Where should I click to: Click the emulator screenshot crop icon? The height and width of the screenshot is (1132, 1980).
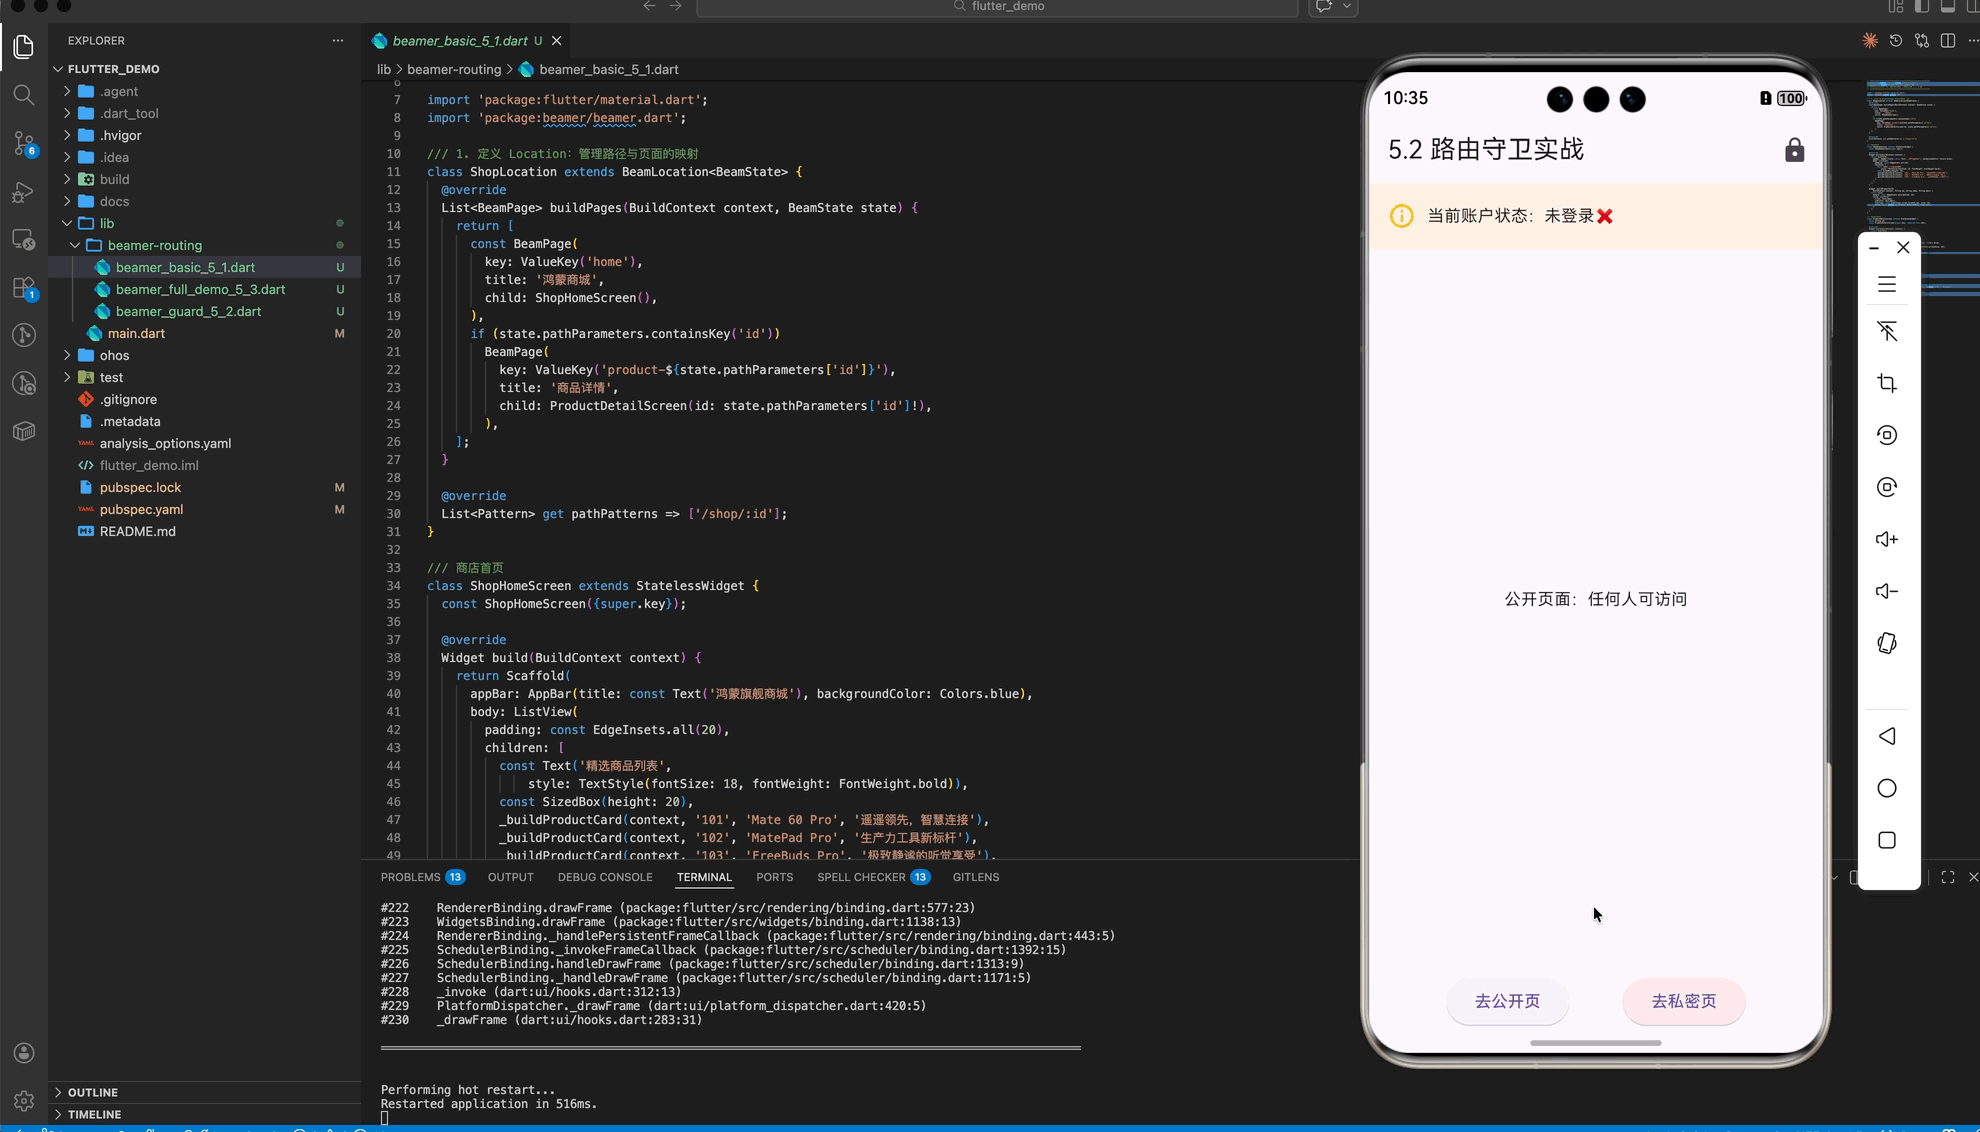click(x=1886, y=383)
